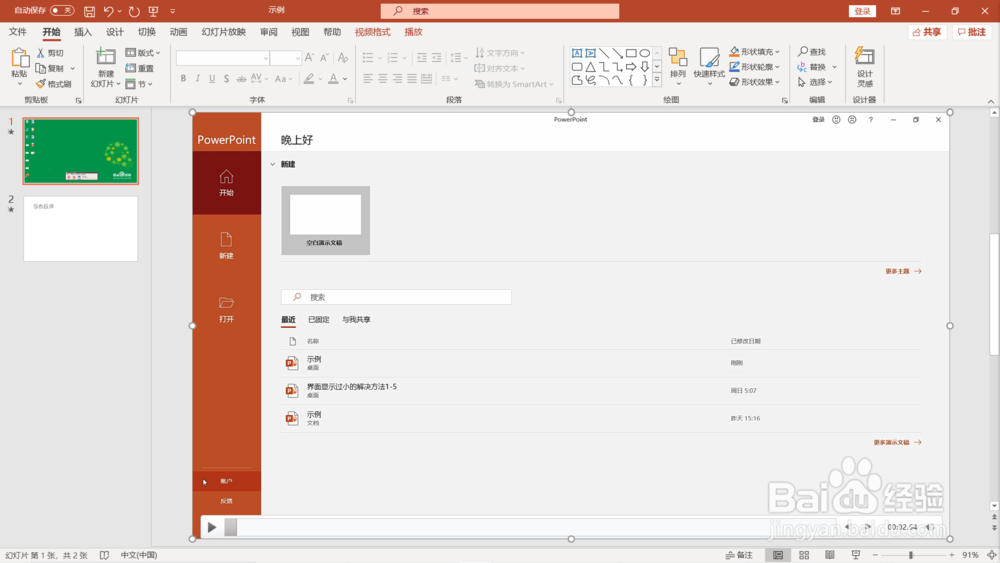Image resolution: width=1000 pixels, height=563 pixels.
Task: Underline the selected text
Action: click(x=212, y=78)
